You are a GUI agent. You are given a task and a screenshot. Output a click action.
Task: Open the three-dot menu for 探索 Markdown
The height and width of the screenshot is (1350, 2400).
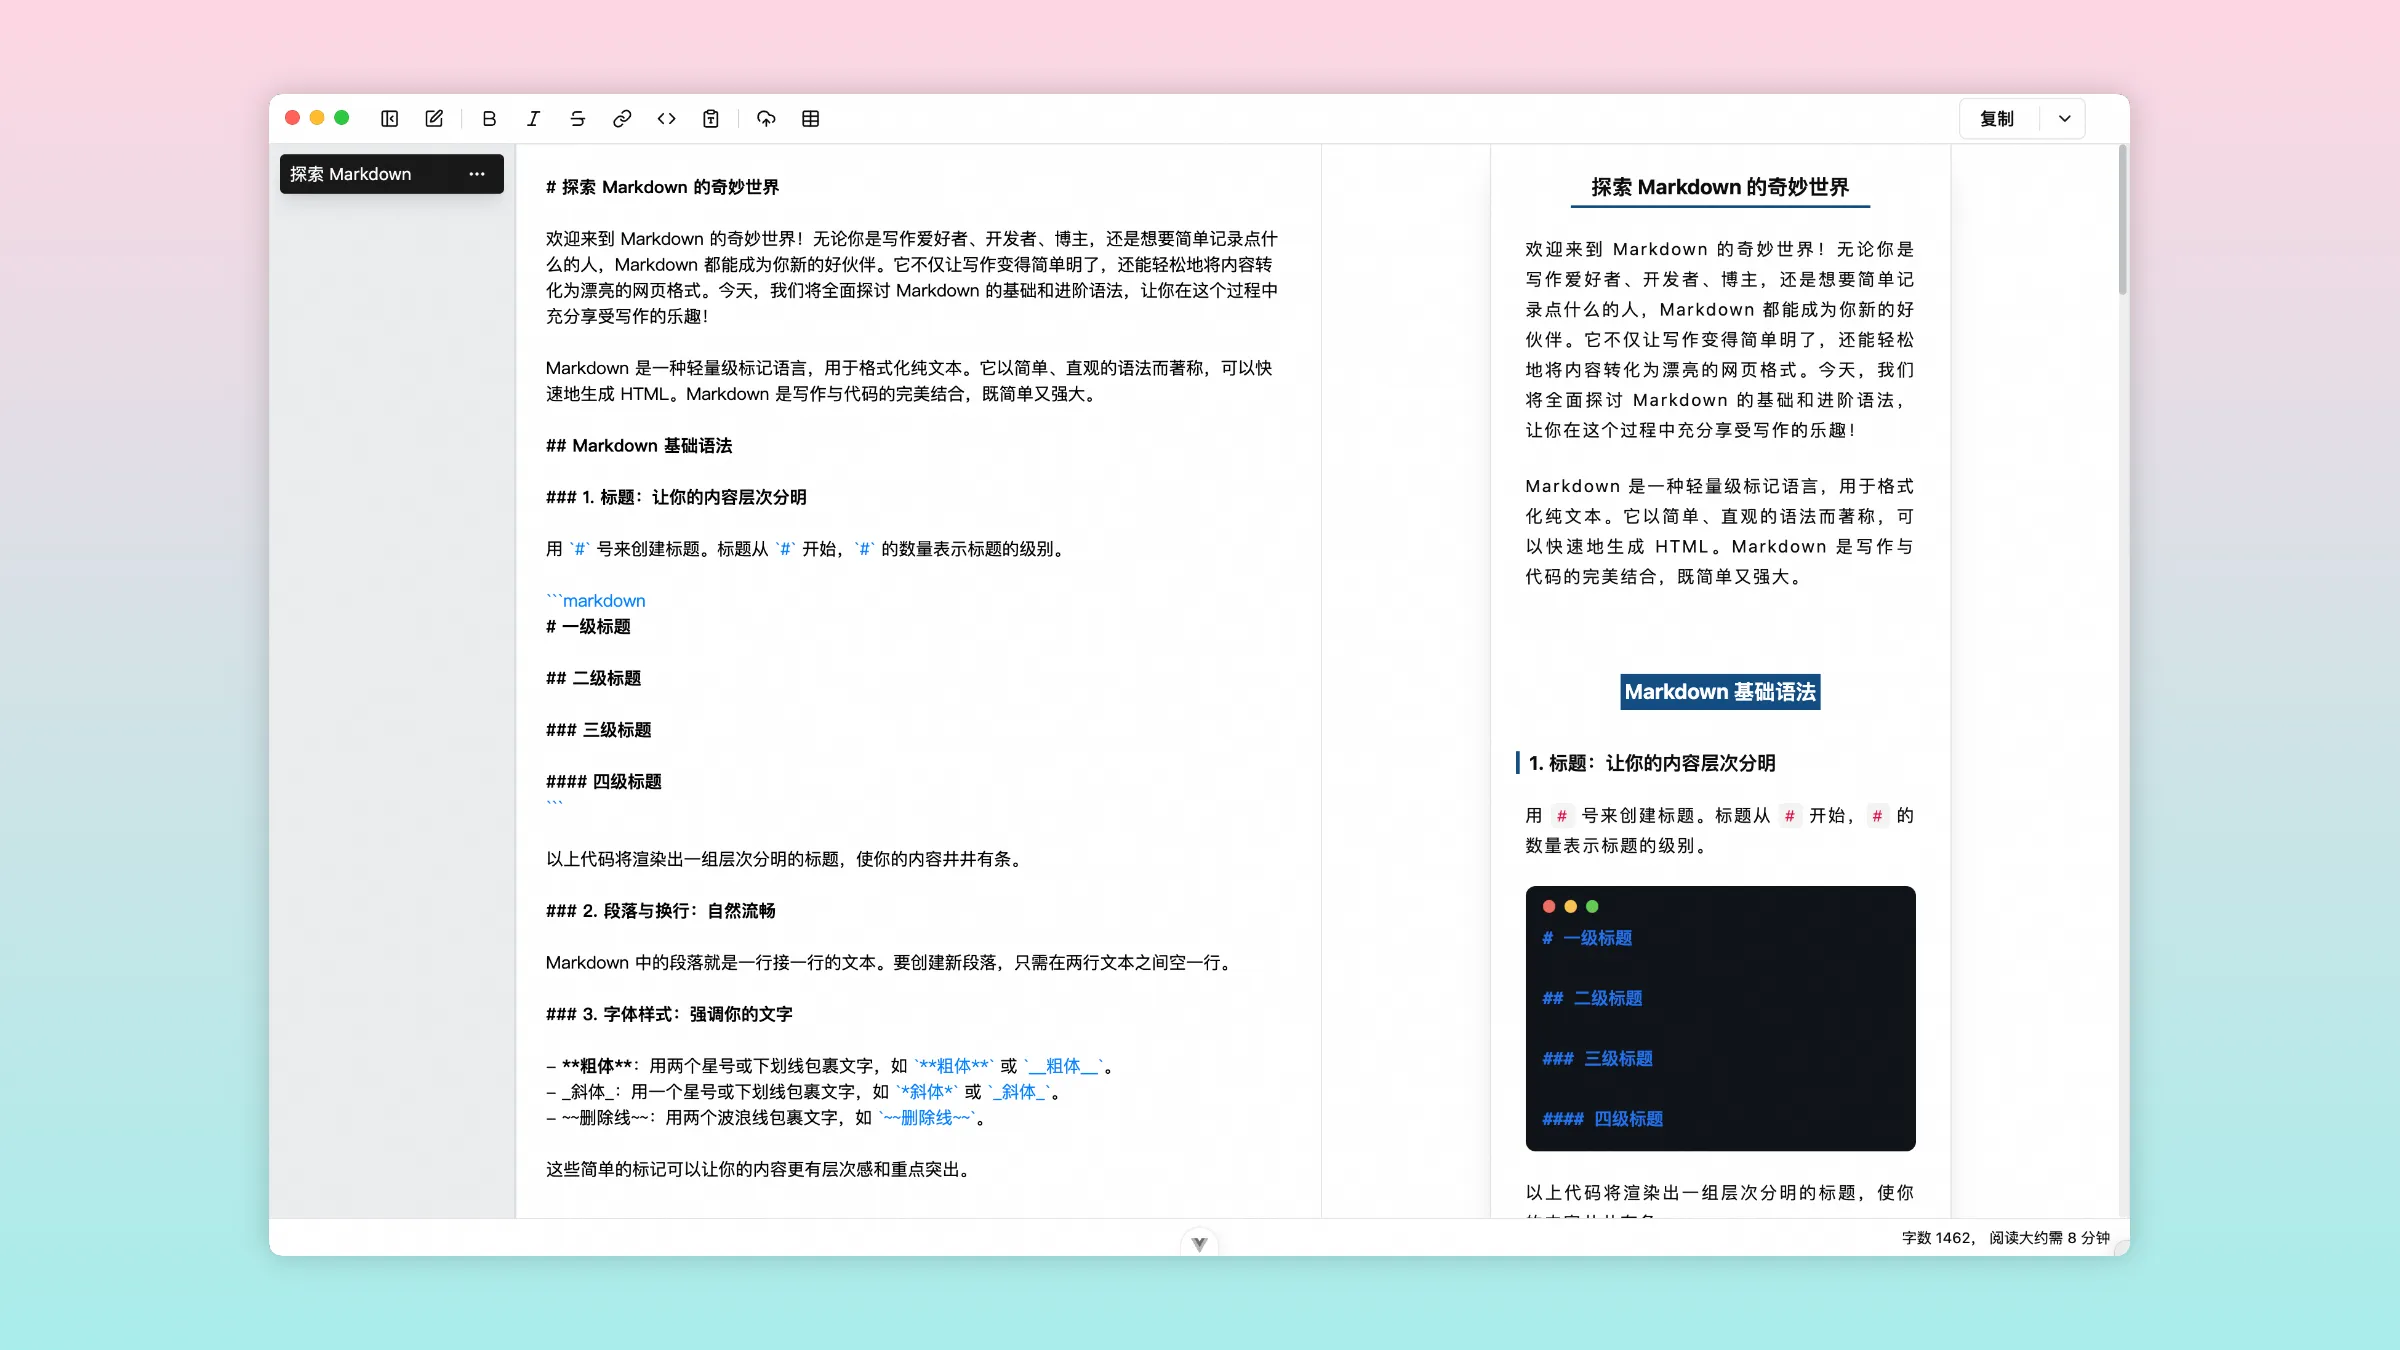click(x=477, y=174)
